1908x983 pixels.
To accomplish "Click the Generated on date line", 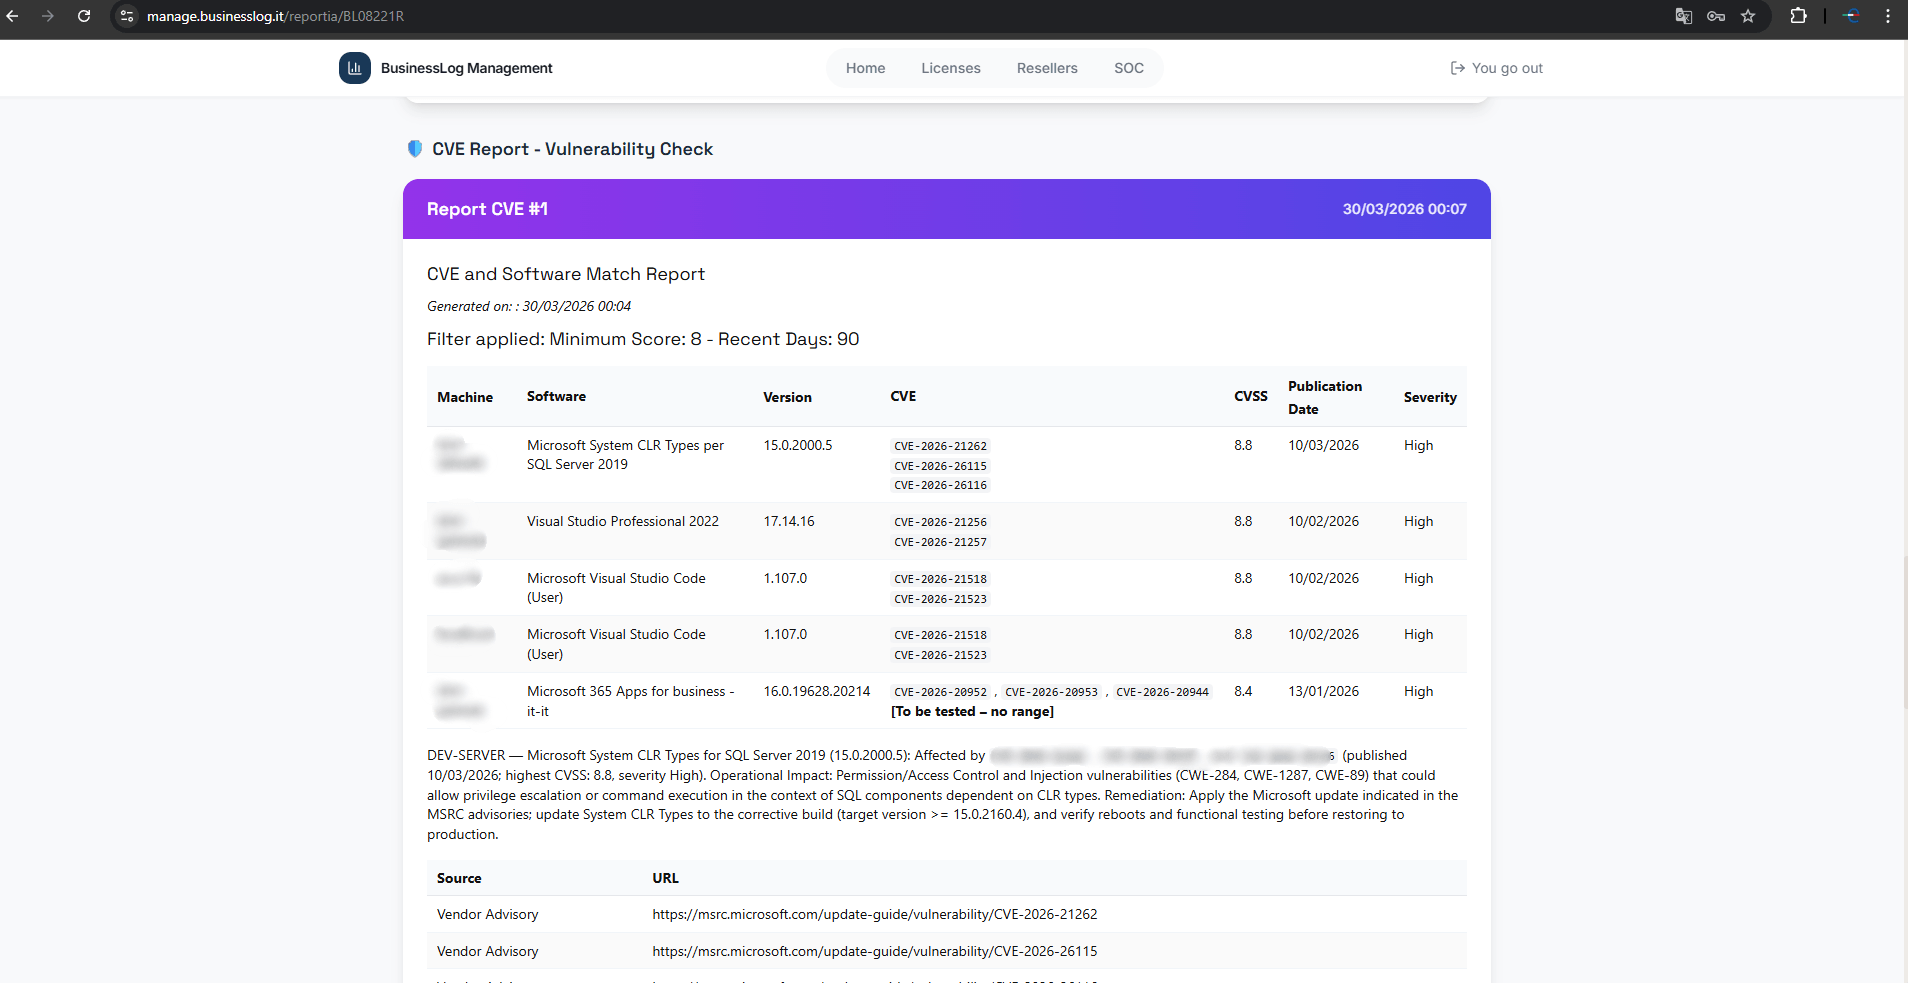I will pyautogui.click(x=529, y=306).
